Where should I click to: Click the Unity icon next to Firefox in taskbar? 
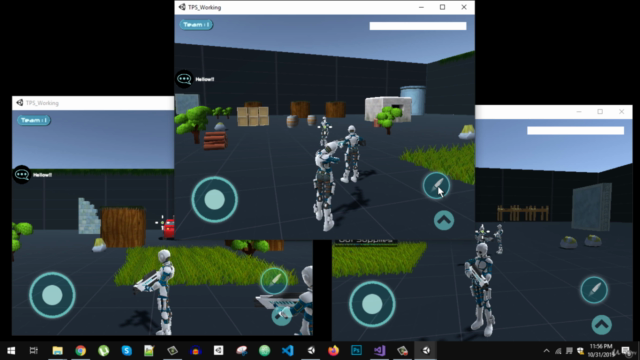311,351
